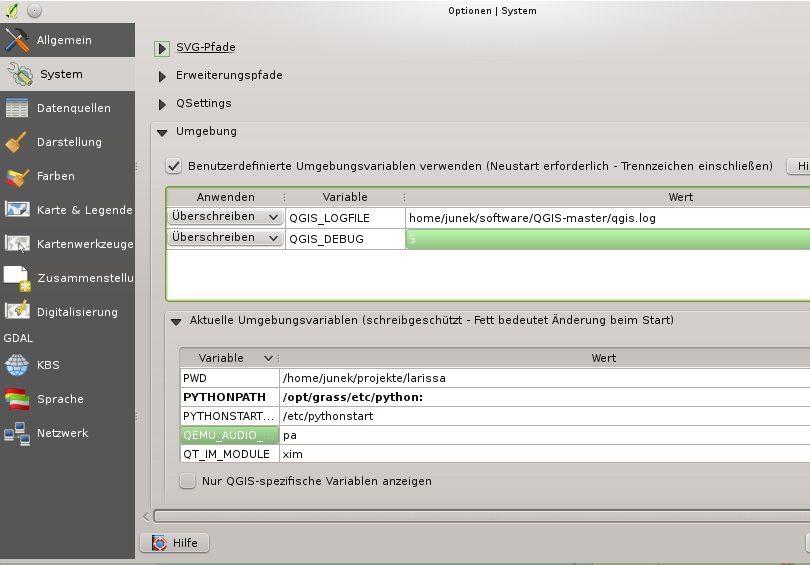The height and width of the screenshot is (565, 810).
Task: Open the Farben color icon
Action: click(17, 176)
